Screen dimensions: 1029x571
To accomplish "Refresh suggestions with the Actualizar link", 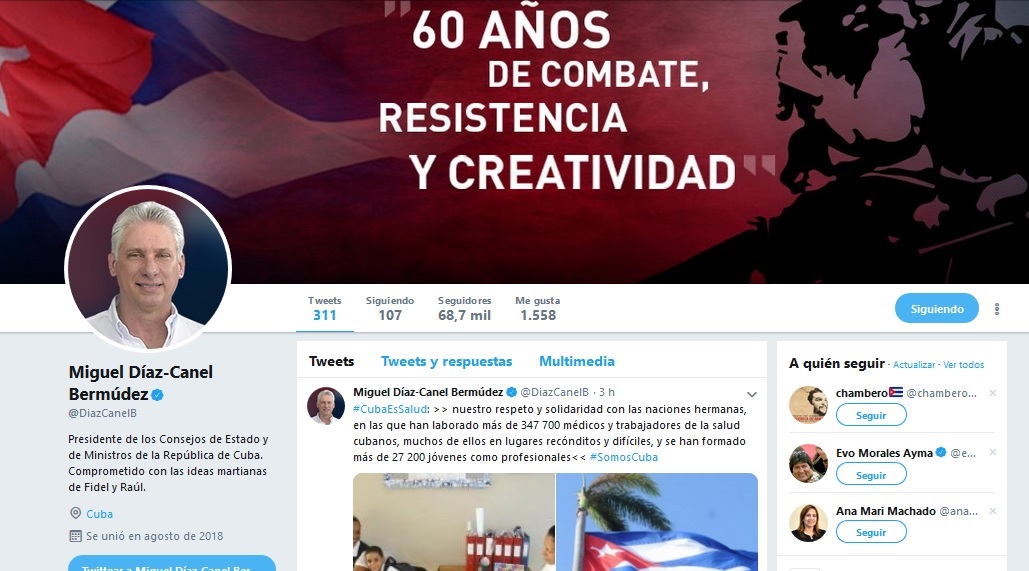I will (x=914, y=365).
